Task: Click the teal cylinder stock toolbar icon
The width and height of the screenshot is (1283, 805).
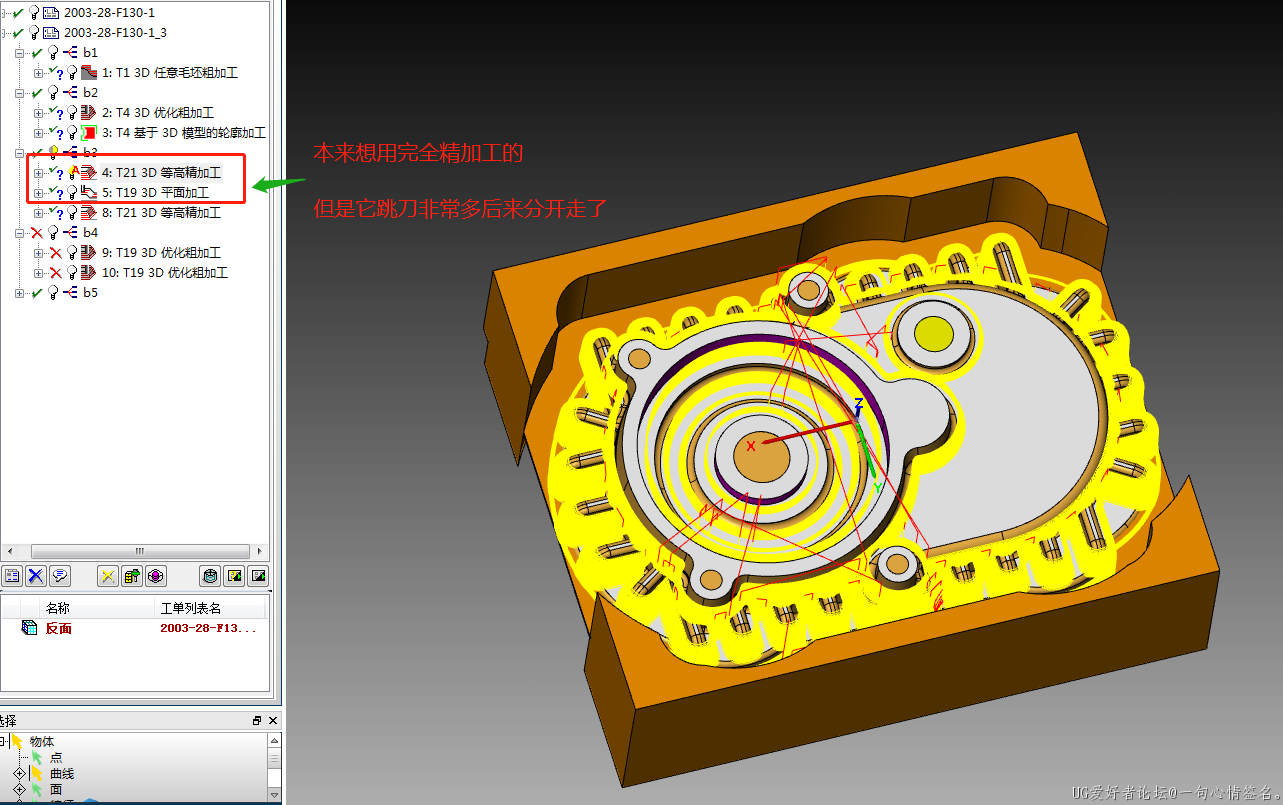Action: tap(210, 576)
